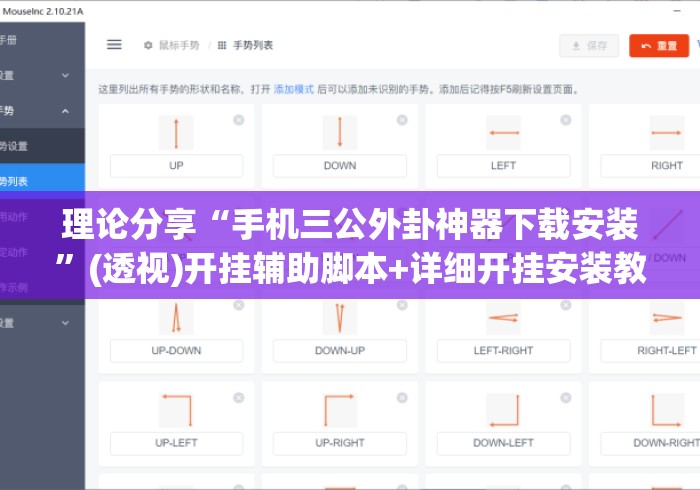Expand the first 设置 sidebar section chevron
700x490 pixels.
pos(65,75)
